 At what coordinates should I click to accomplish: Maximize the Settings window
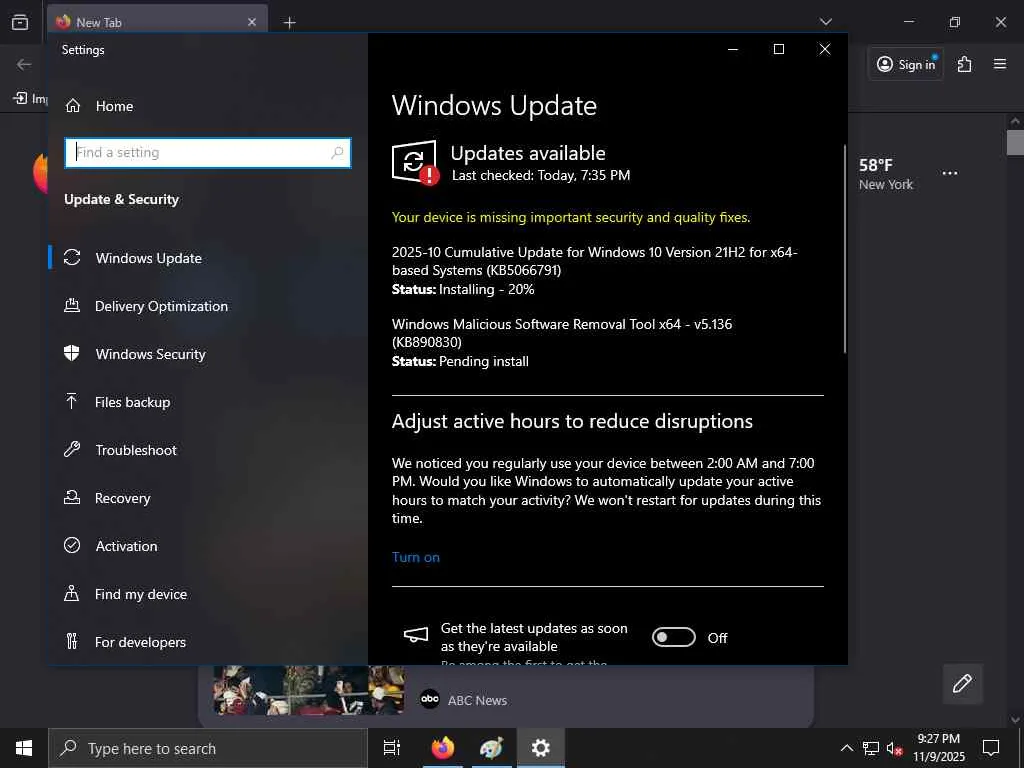coord(778,49)
